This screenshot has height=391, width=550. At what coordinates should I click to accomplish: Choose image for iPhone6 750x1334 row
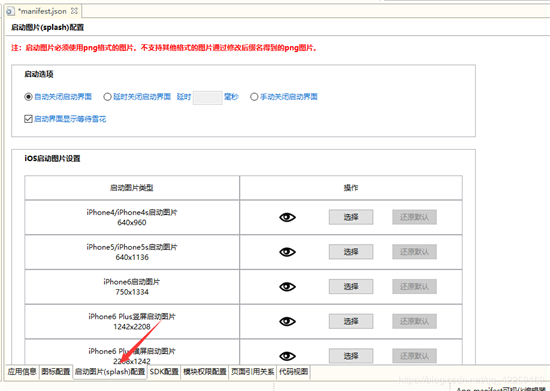(x=351, y=286)
